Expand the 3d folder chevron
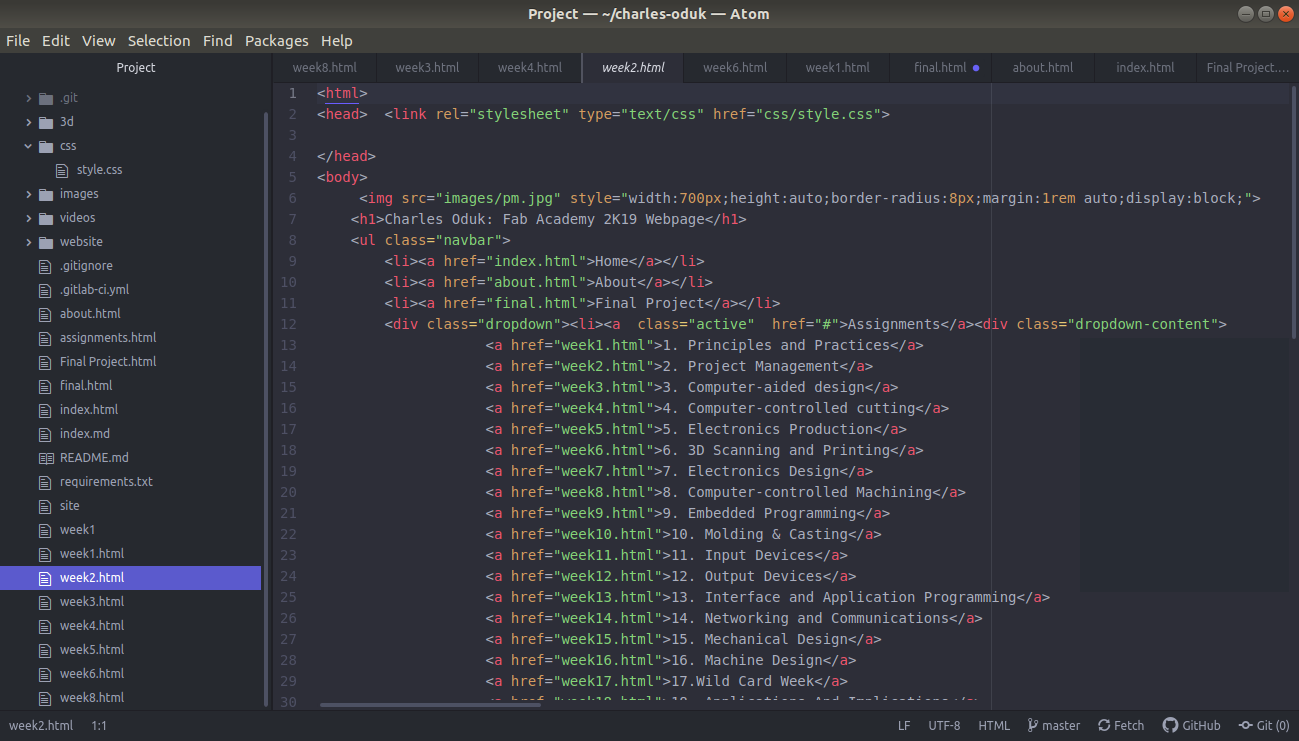This screenshot has width=1299, height=741. click(x=29, y=122)
